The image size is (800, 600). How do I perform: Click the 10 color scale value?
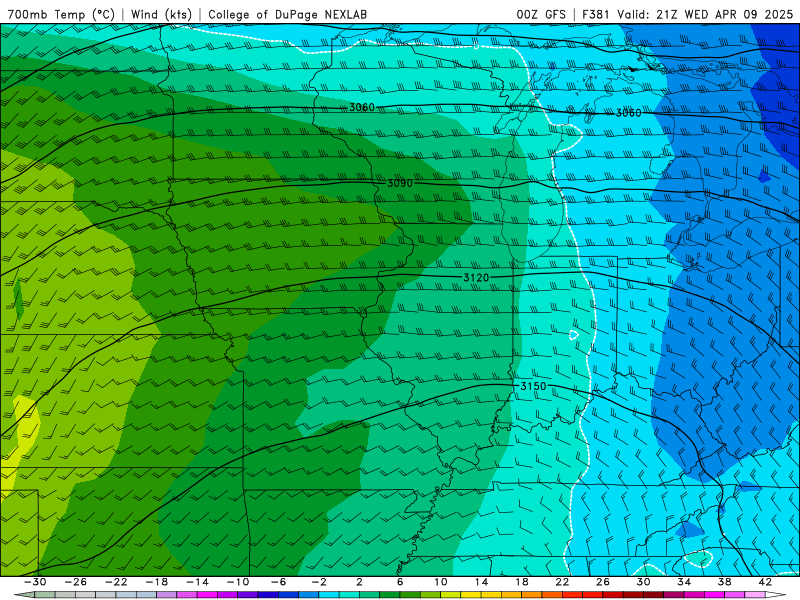click(441, 582)
